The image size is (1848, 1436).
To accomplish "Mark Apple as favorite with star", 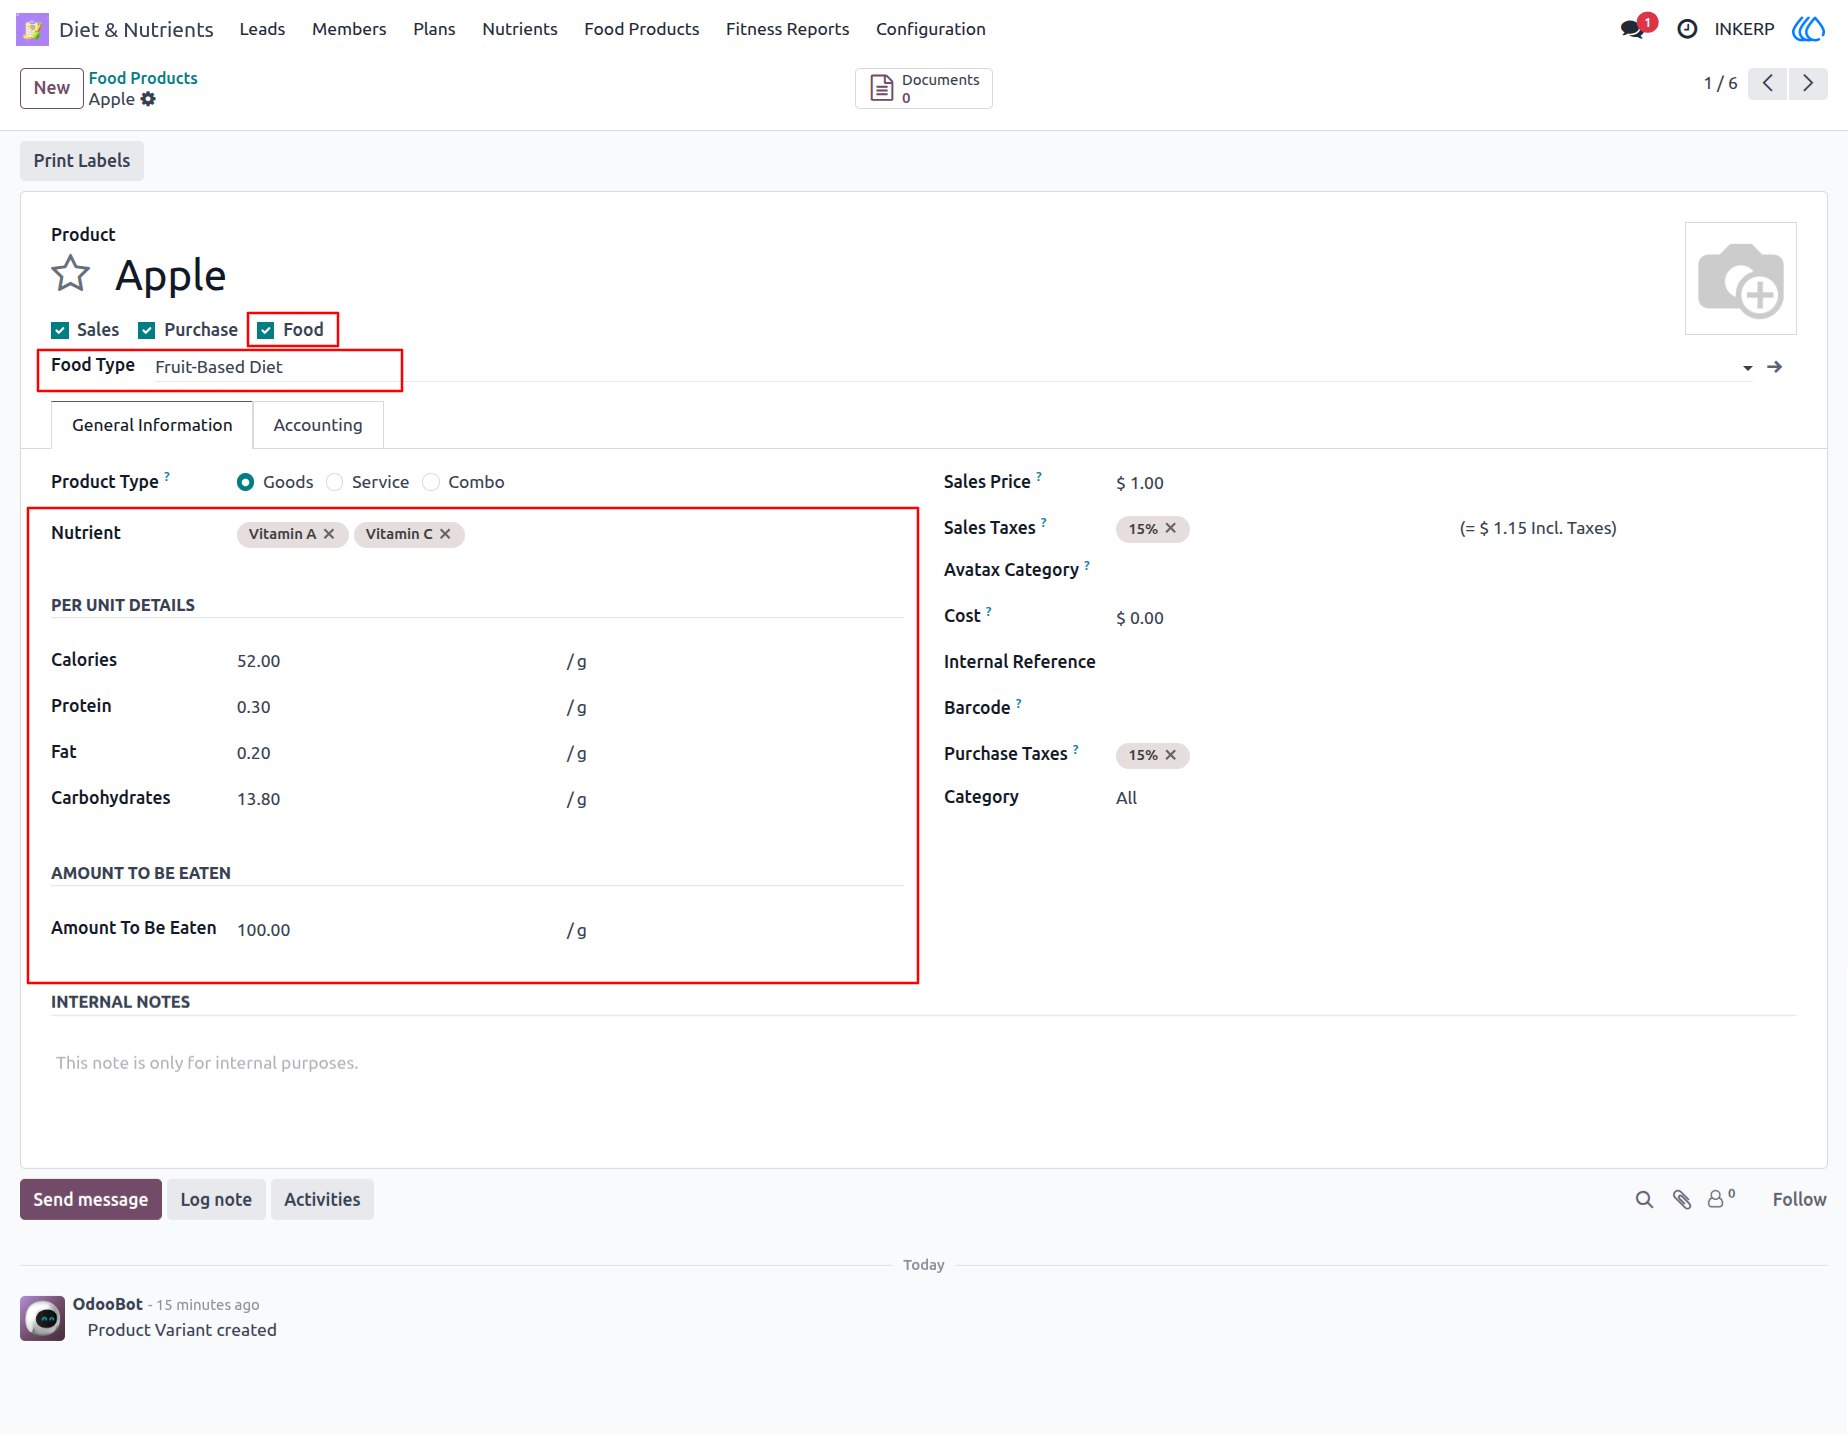I will pyautogui.click(x=71, y=274).
